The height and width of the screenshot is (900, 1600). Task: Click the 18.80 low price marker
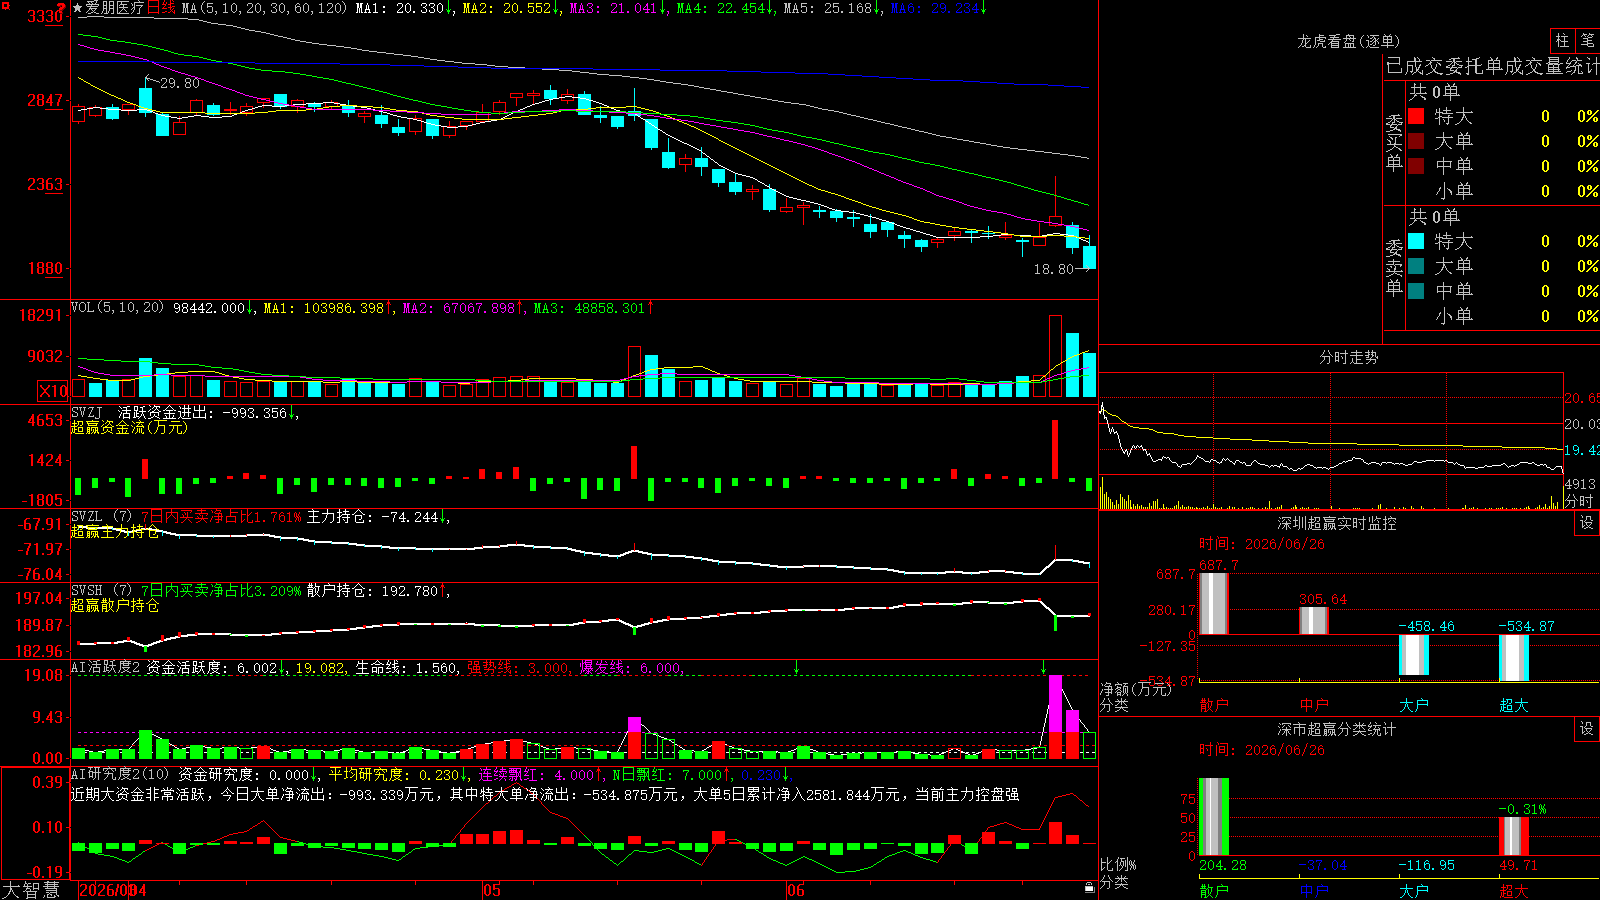click(x=1053, y=269)
